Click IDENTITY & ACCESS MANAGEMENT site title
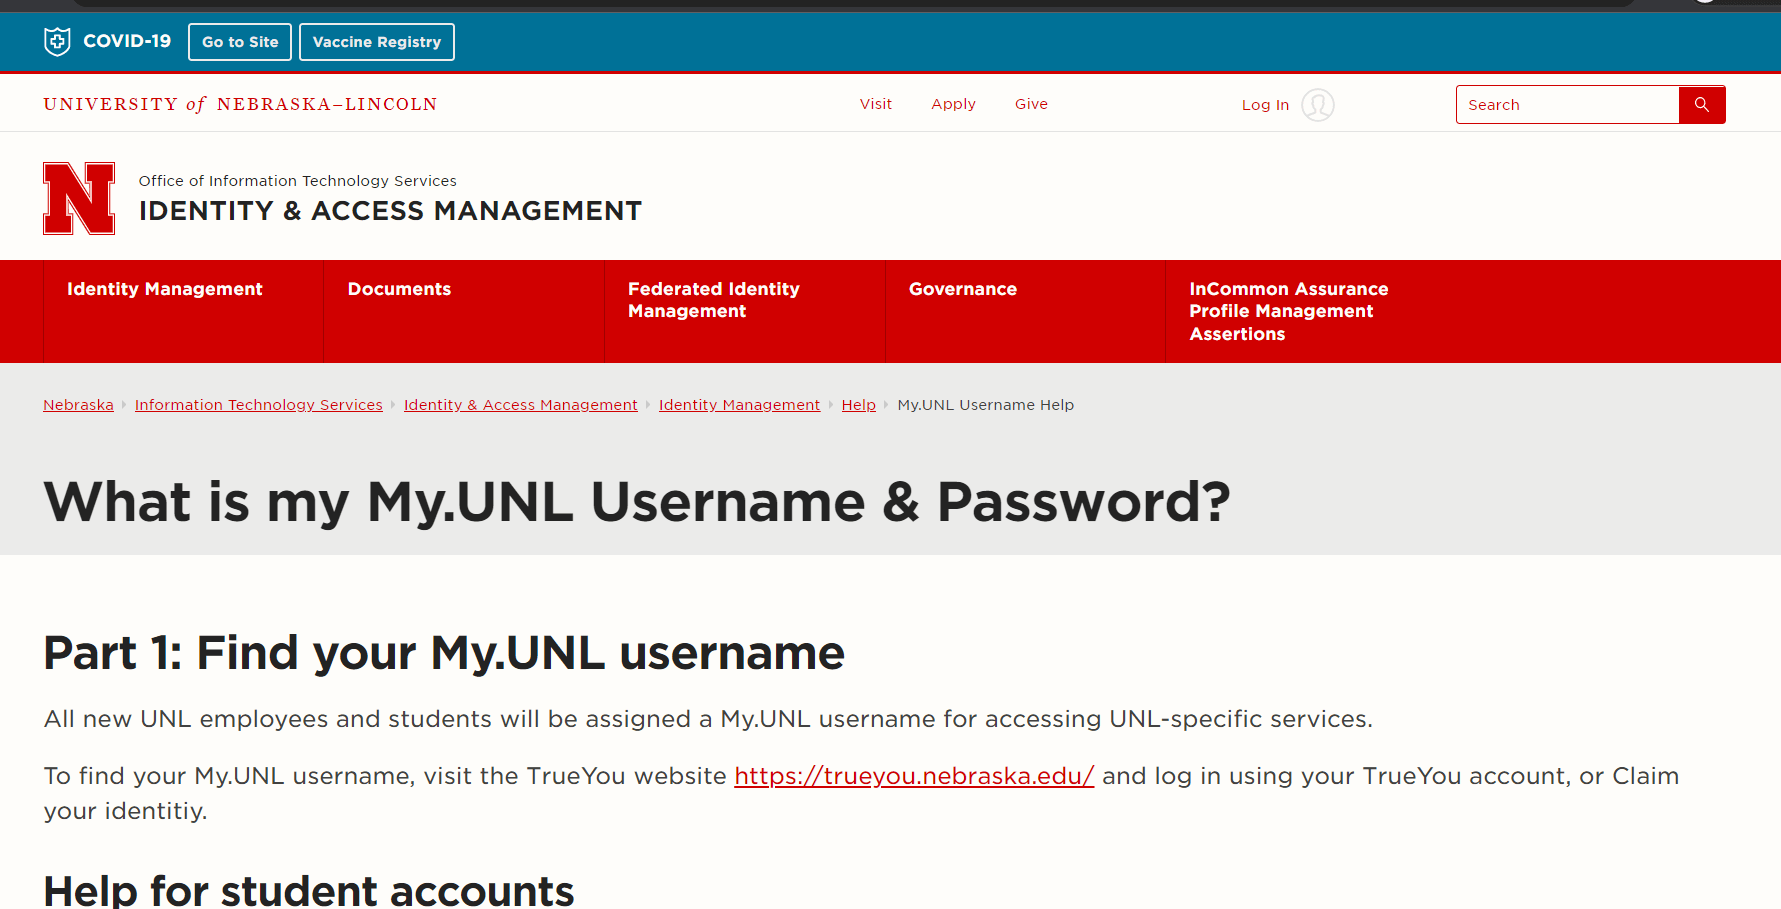The height and width of the screenshot is (909, 1781). point(391,211)
